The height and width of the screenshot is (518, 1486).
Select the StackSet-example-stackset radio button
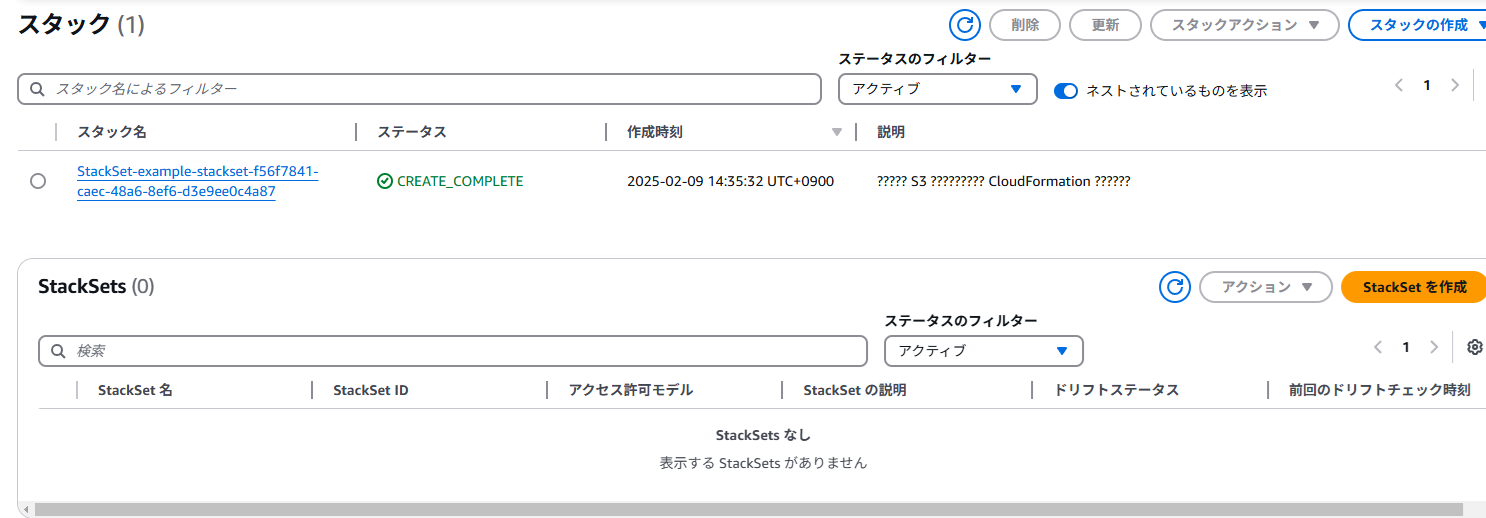point(38,181)
